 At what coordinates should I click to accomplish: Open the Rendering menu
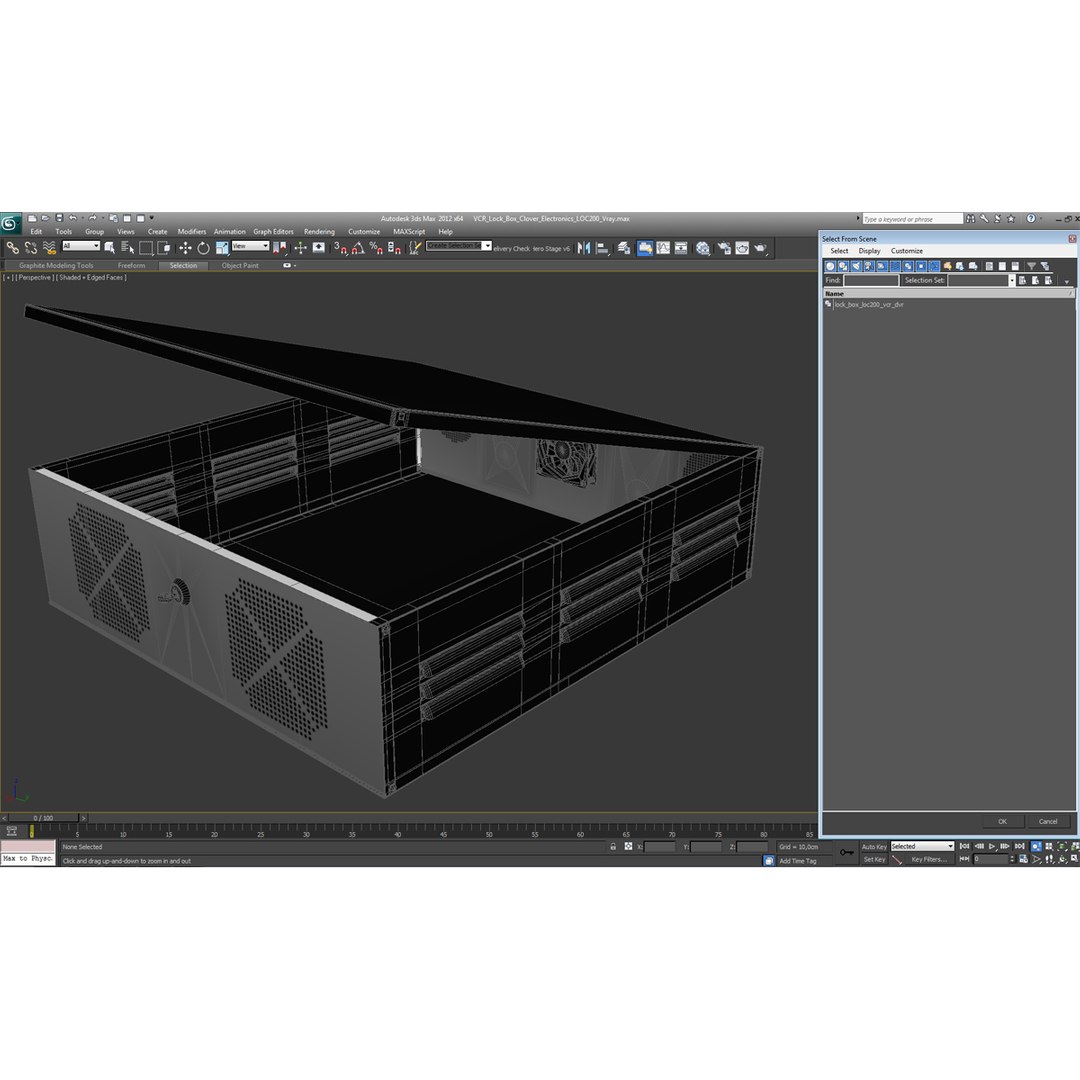click(x=319, y=231)
